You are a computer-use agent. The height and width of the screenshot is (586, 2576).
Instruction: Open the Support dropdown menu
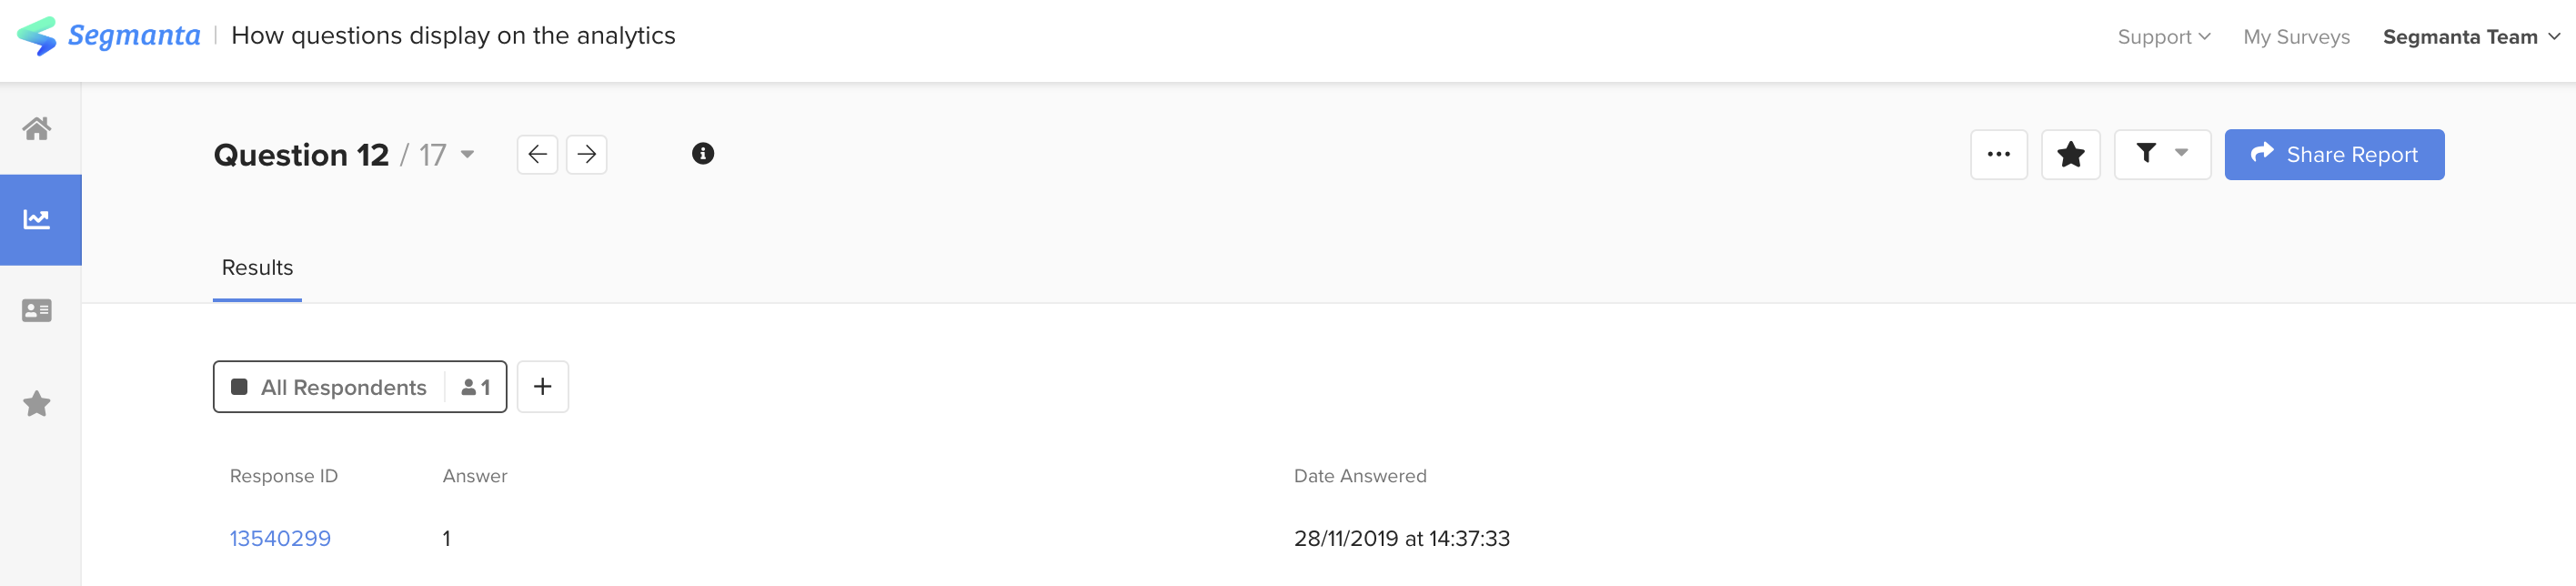(x=2163, y=37)
